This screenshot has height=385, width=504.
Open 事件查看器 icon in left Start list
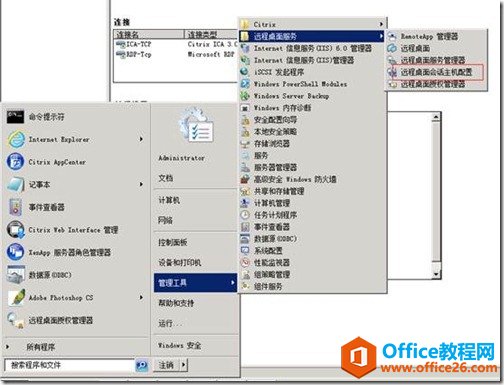(x=15, y=207)
